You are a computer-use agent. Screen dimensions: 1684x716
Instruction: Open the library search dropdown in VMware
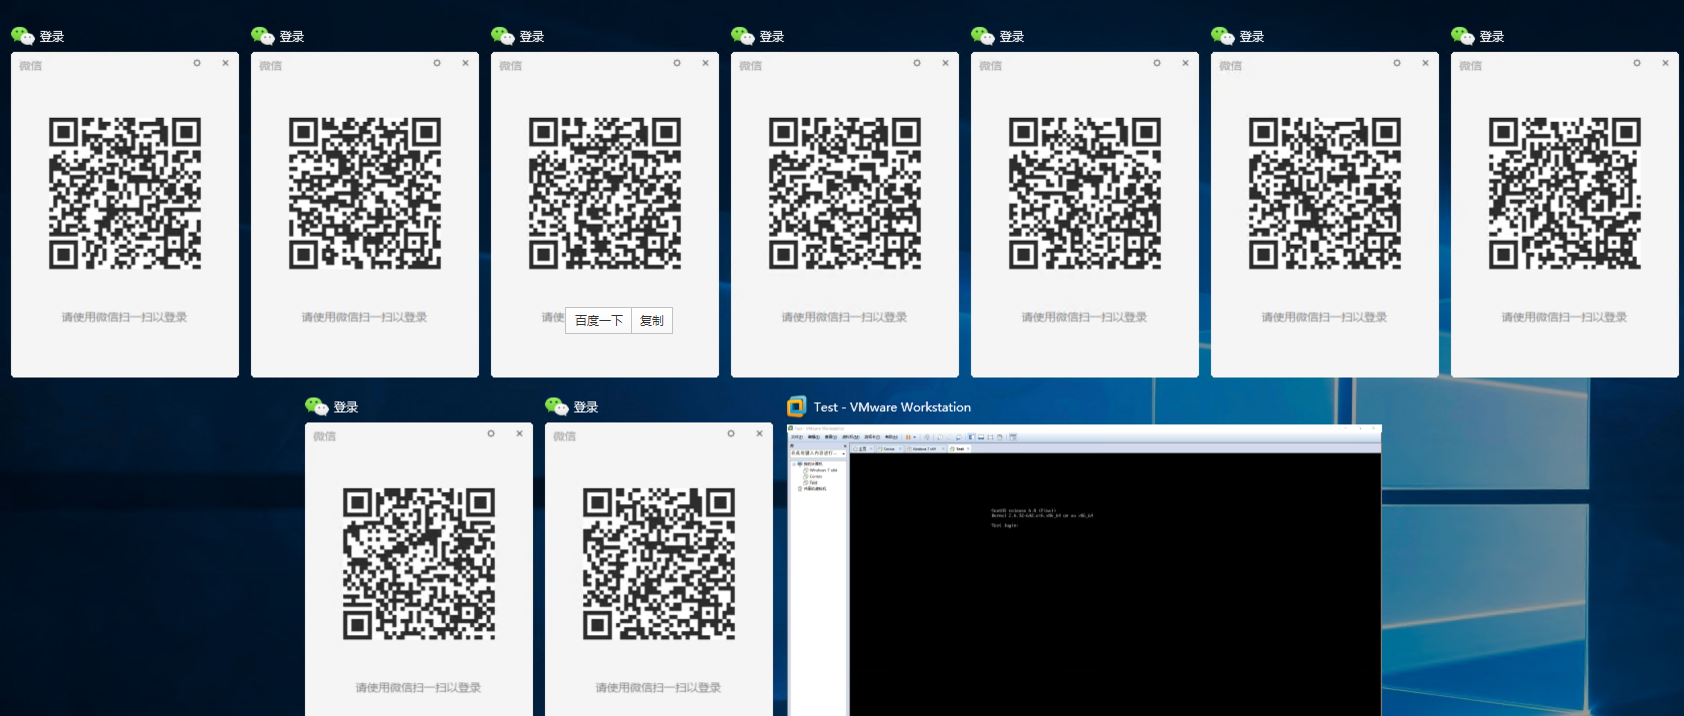tap(843, 453)
